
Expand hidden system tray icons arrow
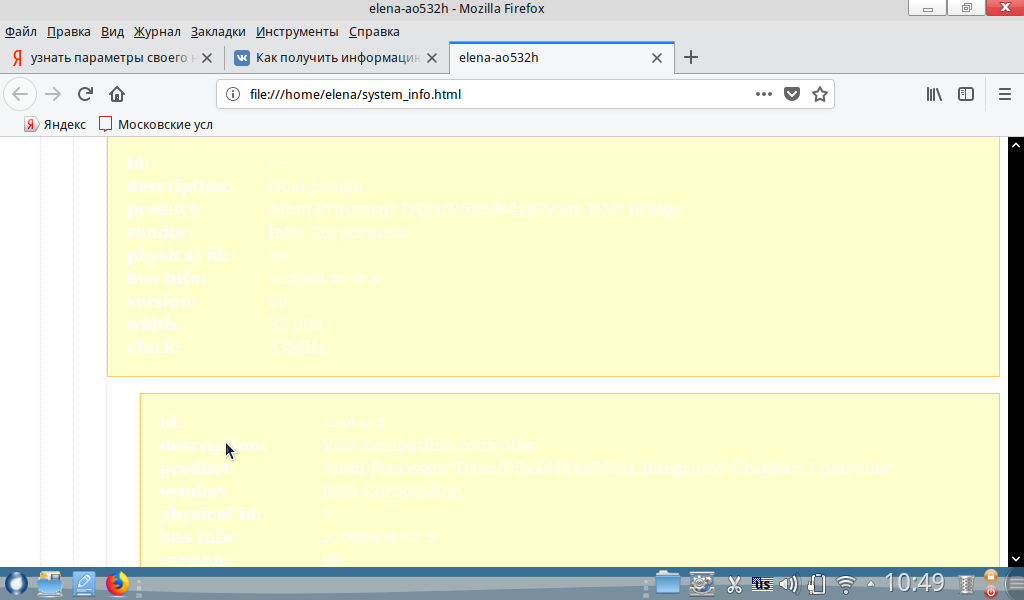coord(871,584)
